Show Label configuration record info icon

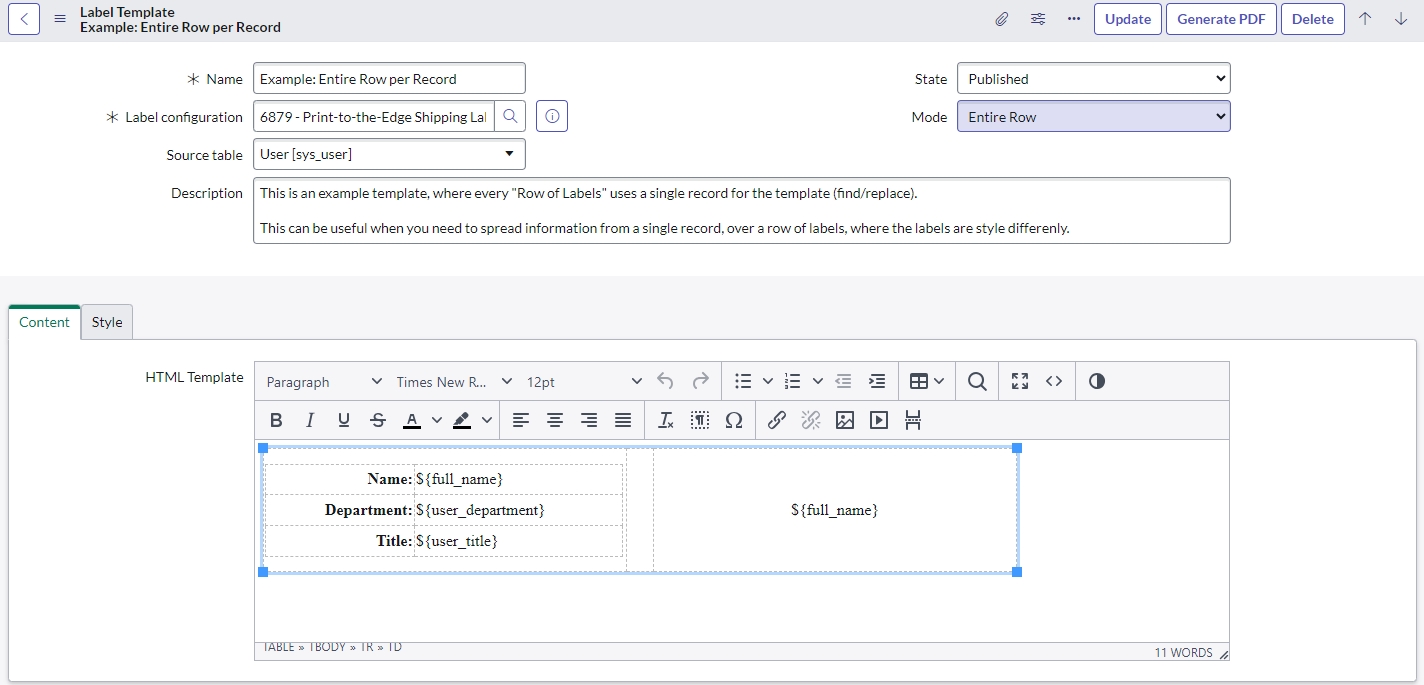click(x=552, y=117)
